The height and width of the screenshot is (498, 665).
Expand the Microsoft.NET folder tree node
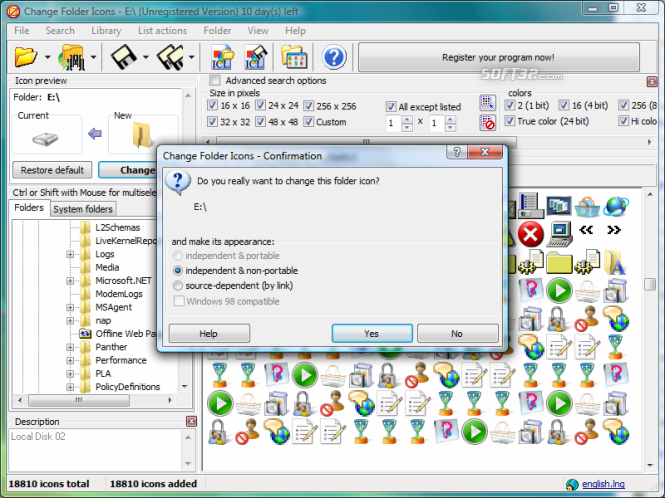point(70,281)
